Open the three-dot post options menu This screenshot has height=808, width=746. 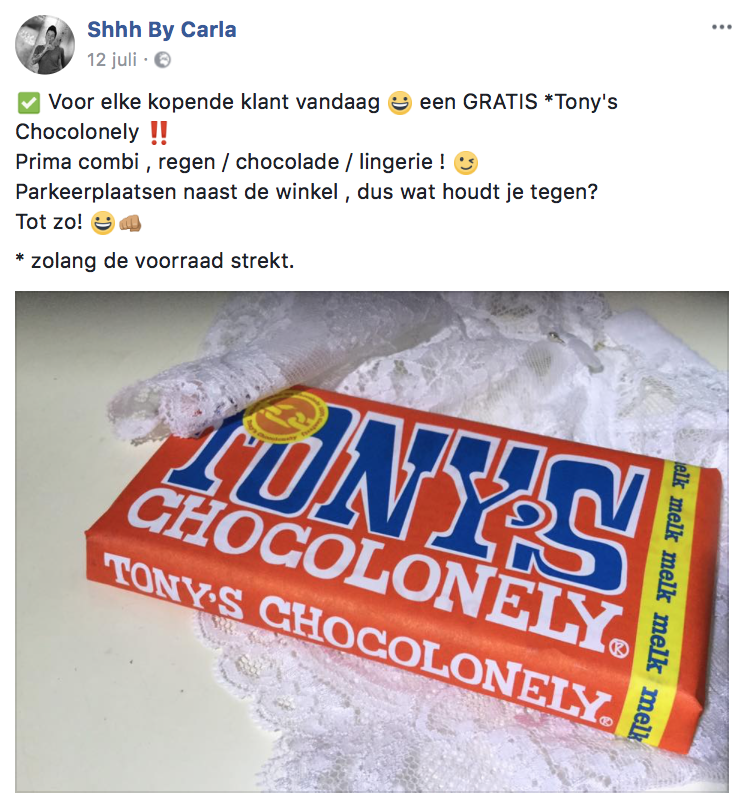pos(721,27)
